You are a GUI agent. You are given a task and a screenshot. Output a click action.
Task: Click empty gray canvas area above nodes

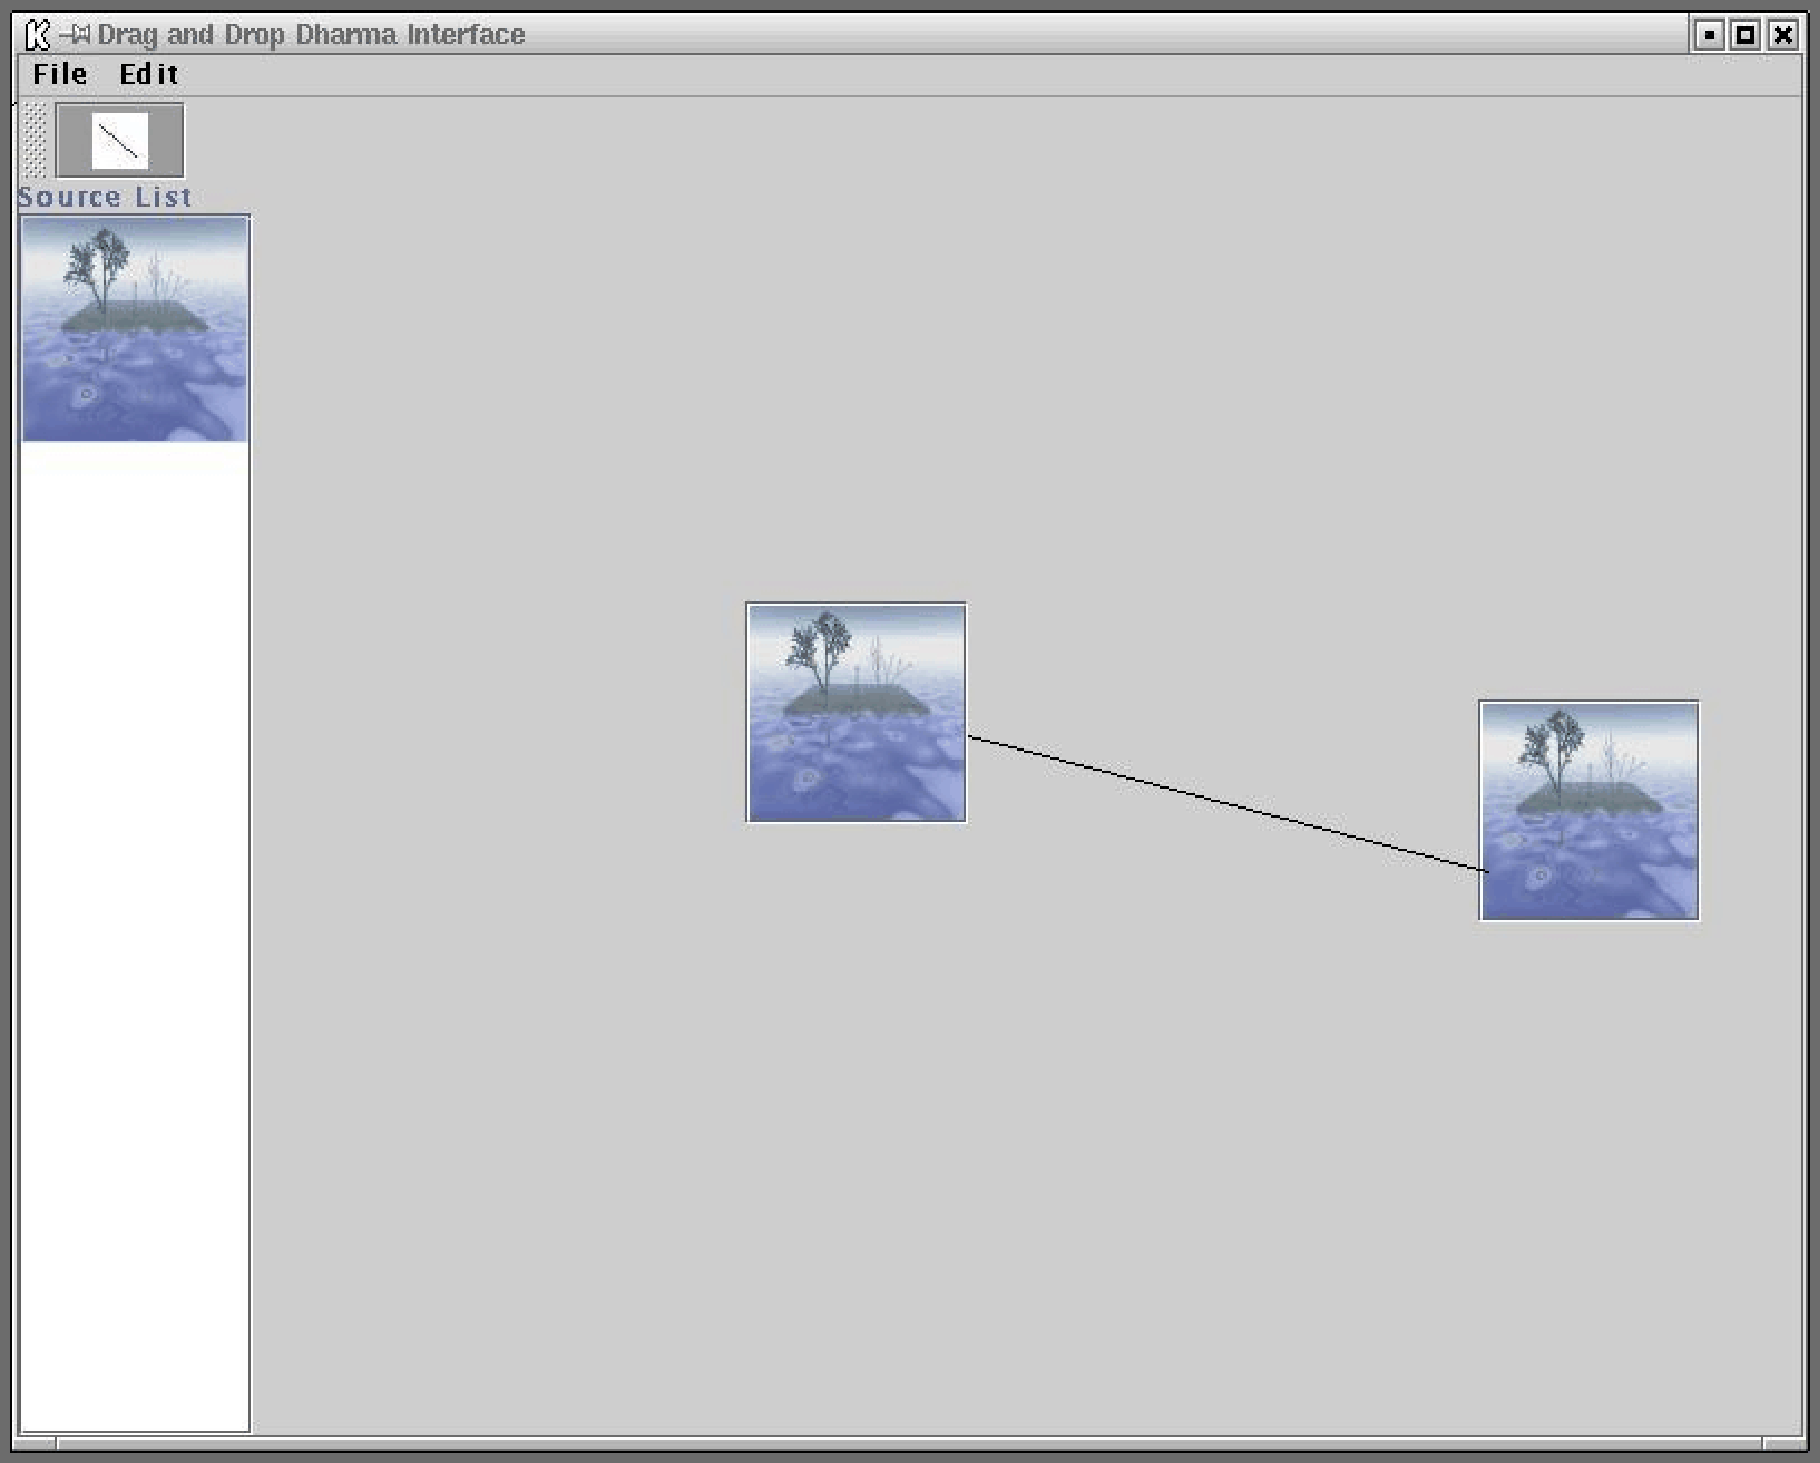coord(1000,350)
